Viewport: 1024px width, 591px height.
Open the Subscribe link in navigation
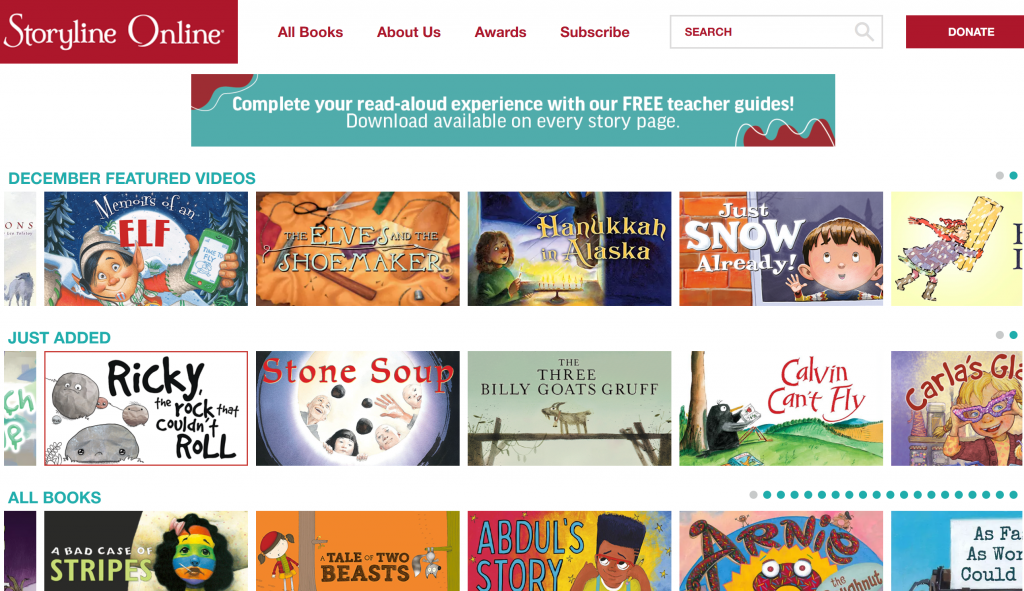click(595, 32)
